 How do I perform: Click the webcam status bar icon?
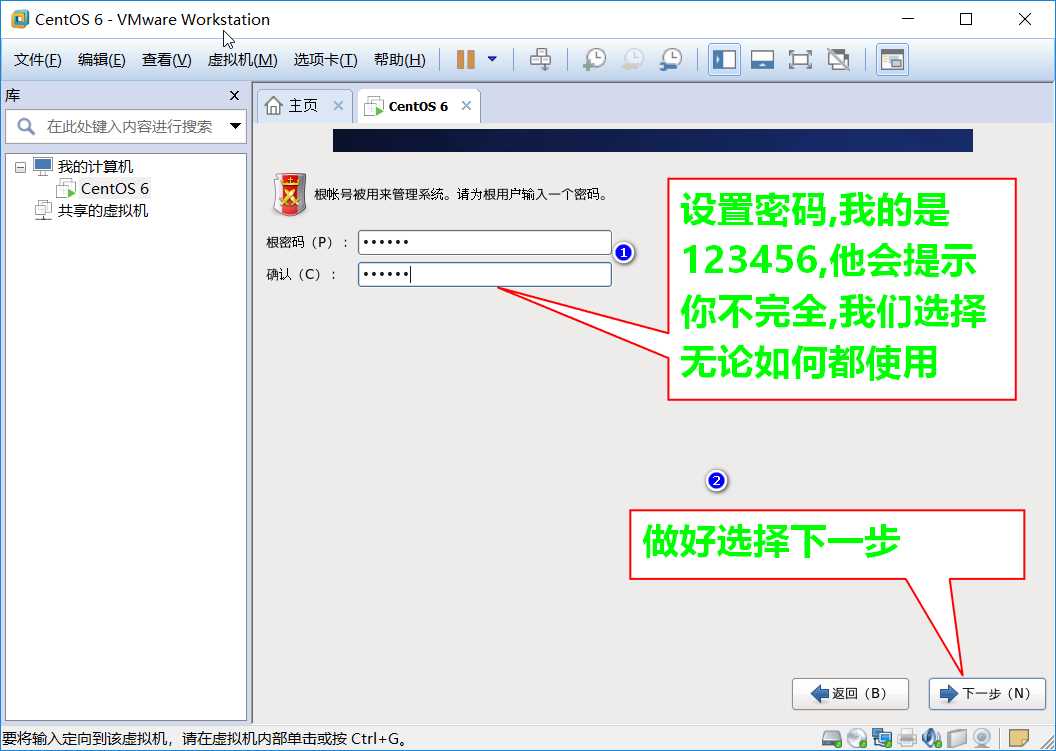coord(982,738)
